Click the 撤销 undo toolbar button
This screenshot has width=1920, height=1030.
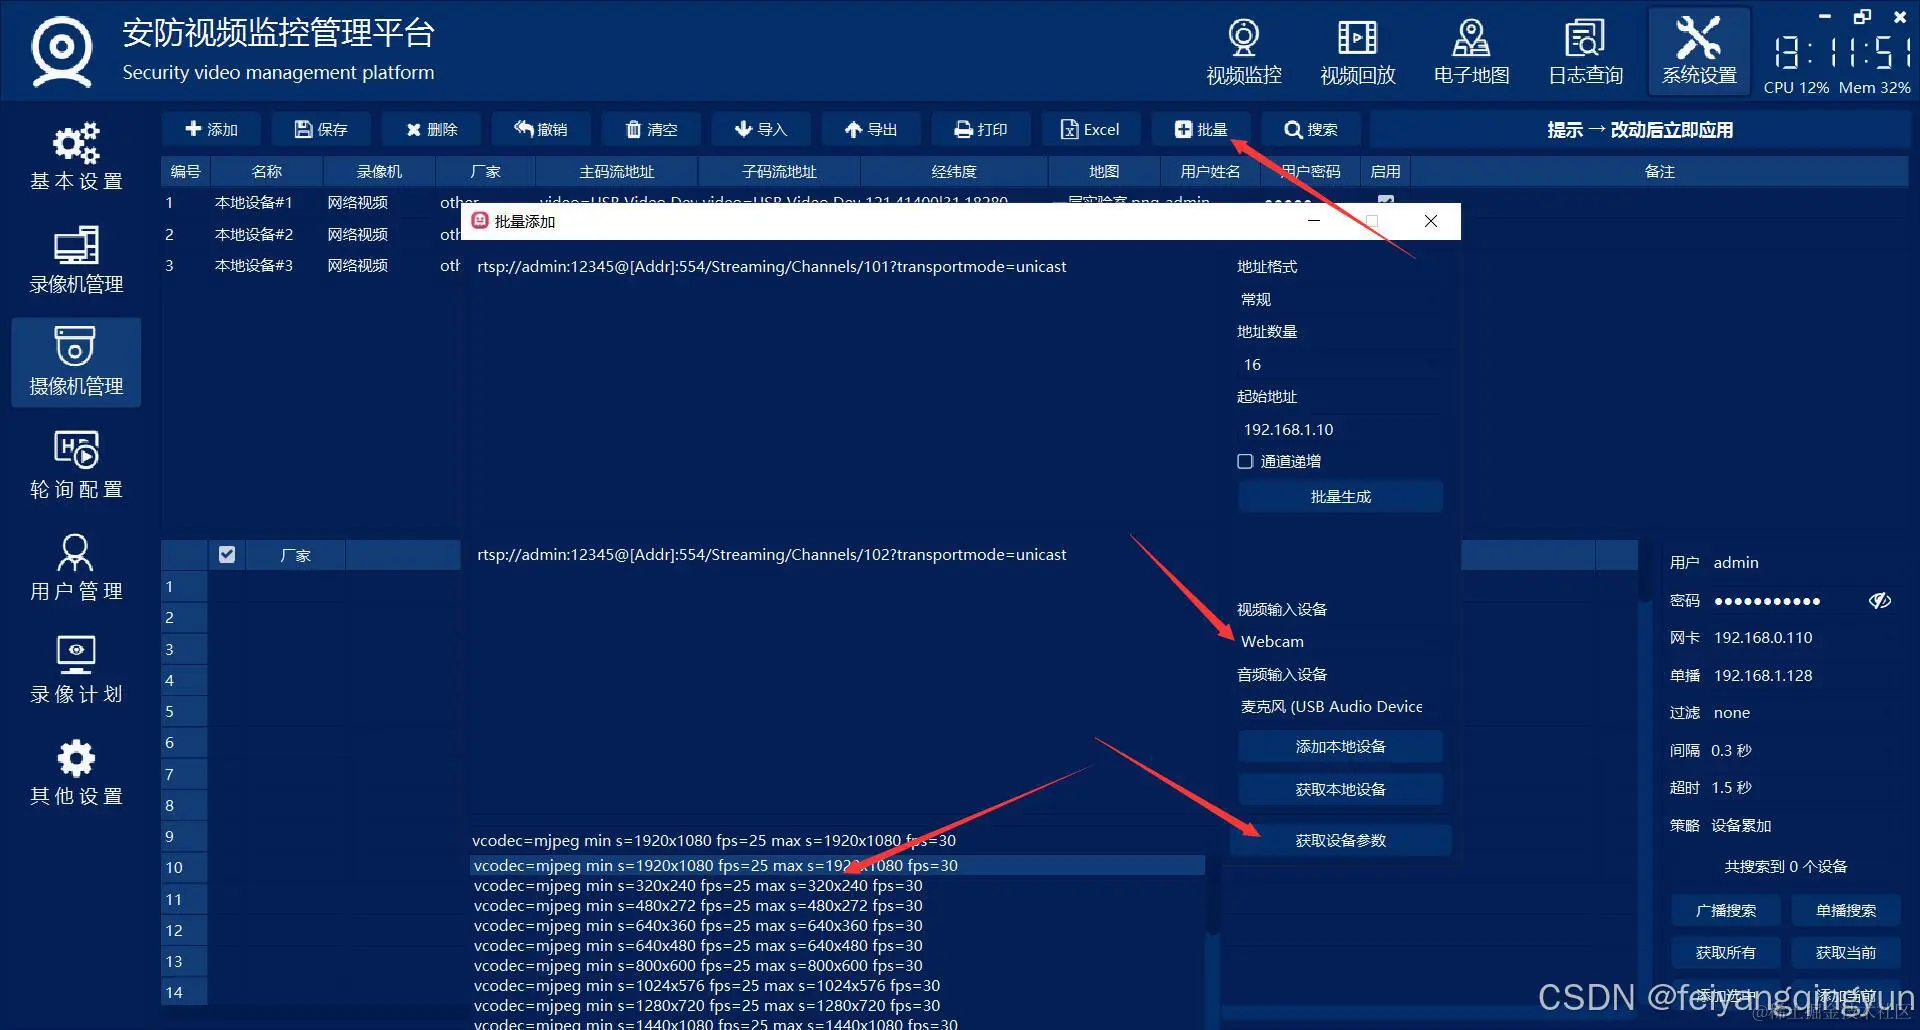click(x=541, y=129)
